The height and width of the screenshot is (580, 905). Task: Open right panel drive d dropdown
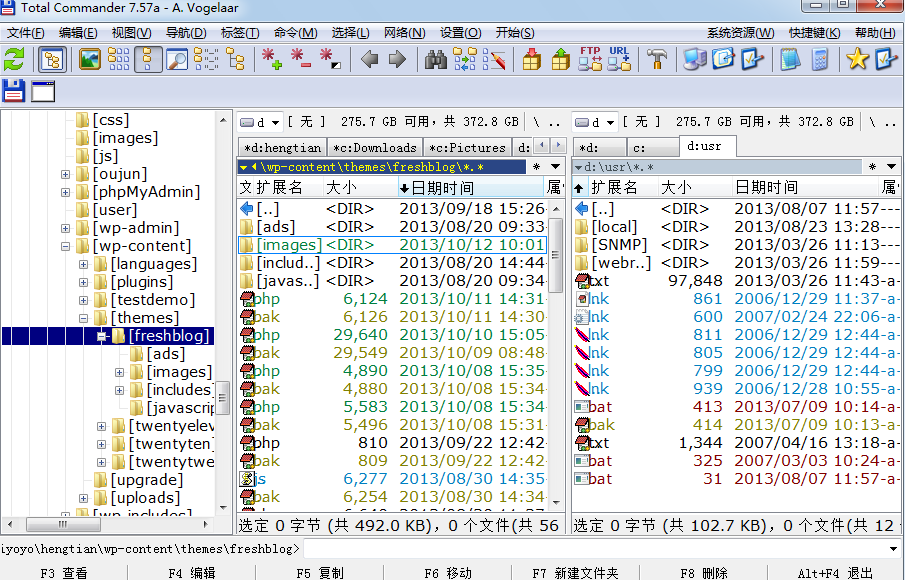point(594,122)
